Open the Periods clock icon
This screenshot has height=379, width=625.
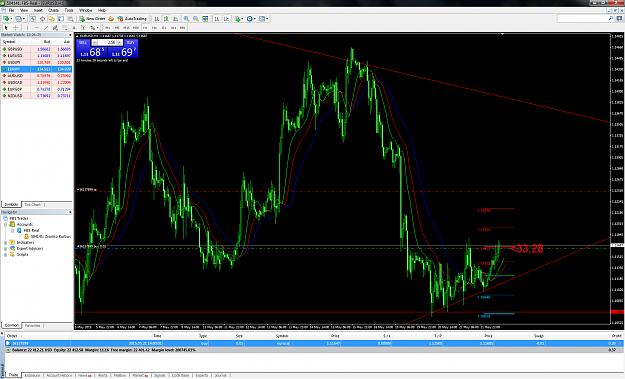point(250,19)
